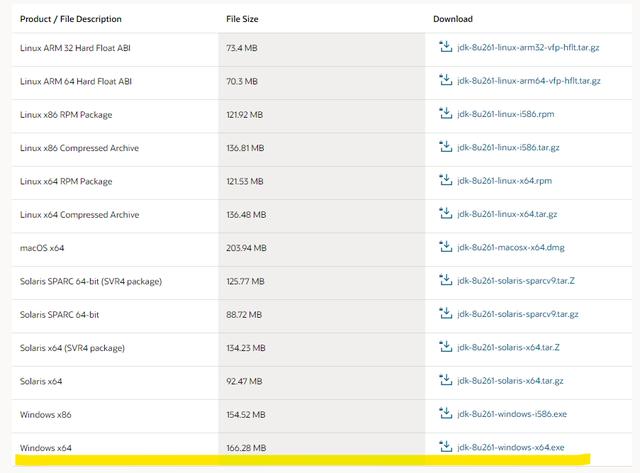Click the Linux x64 Compressed Archive text
Viewport: 640px width, 473px height.
(x=79, y=215)
